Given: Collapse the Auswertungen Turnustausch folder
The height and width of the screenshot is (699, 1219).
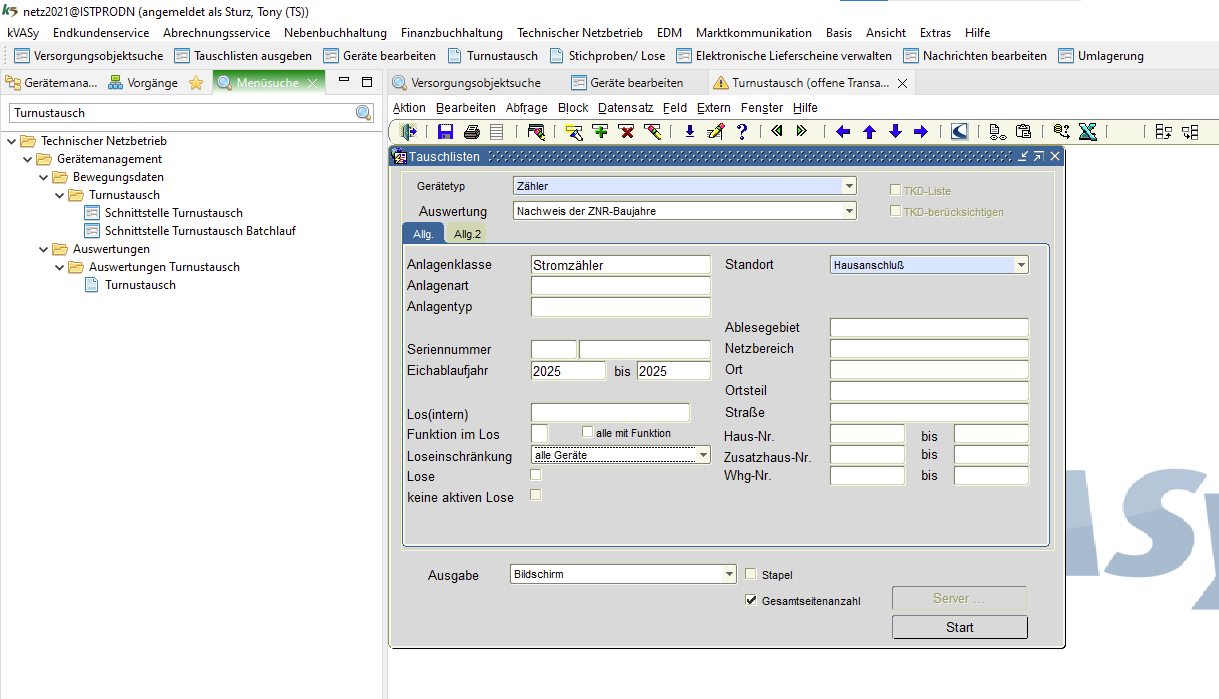Looking at the screenshot, I should pos(59,267).
